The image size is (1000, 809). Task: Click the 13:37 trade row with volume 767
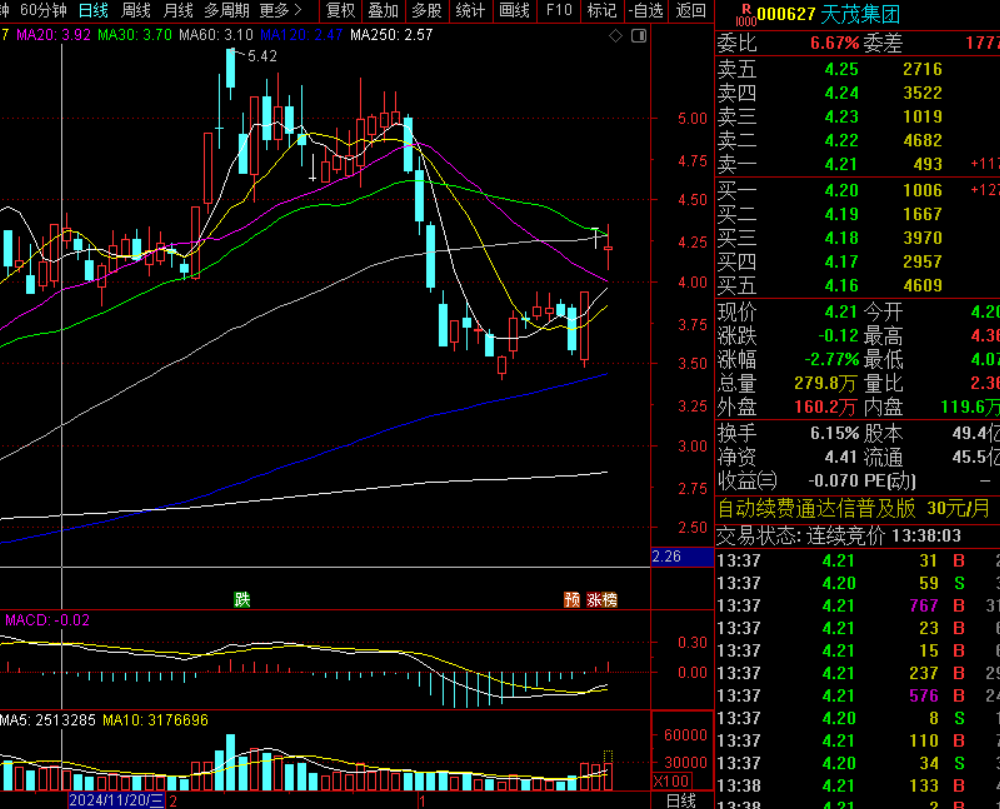tap(857, 606)
